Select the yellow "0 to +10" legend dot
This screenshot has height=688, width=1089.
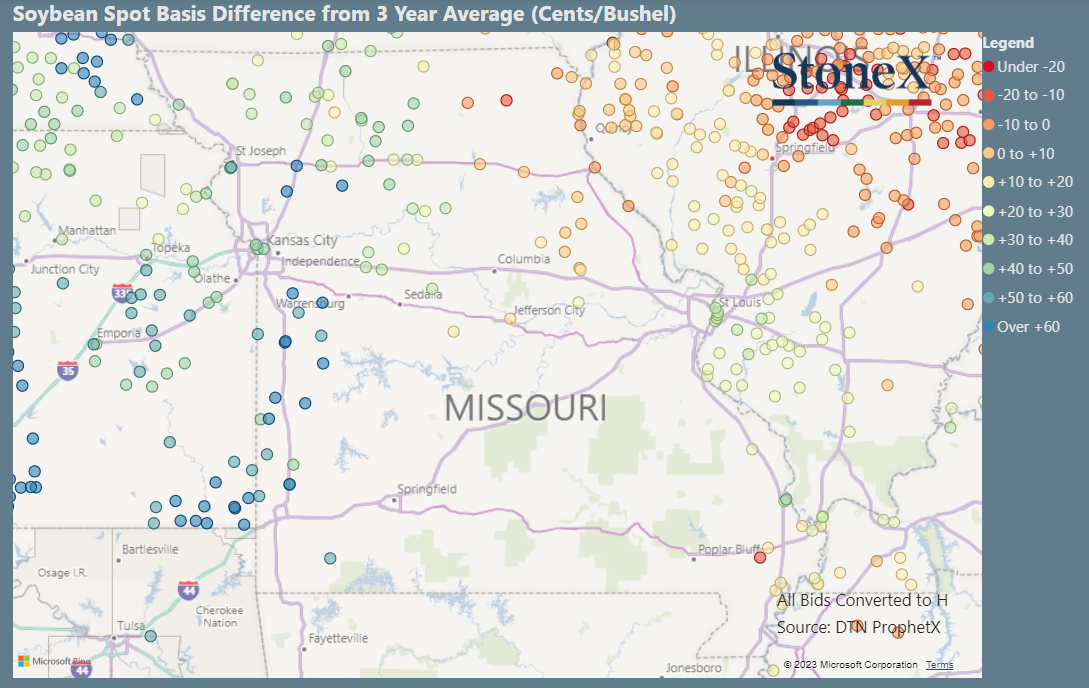(990, 154)
